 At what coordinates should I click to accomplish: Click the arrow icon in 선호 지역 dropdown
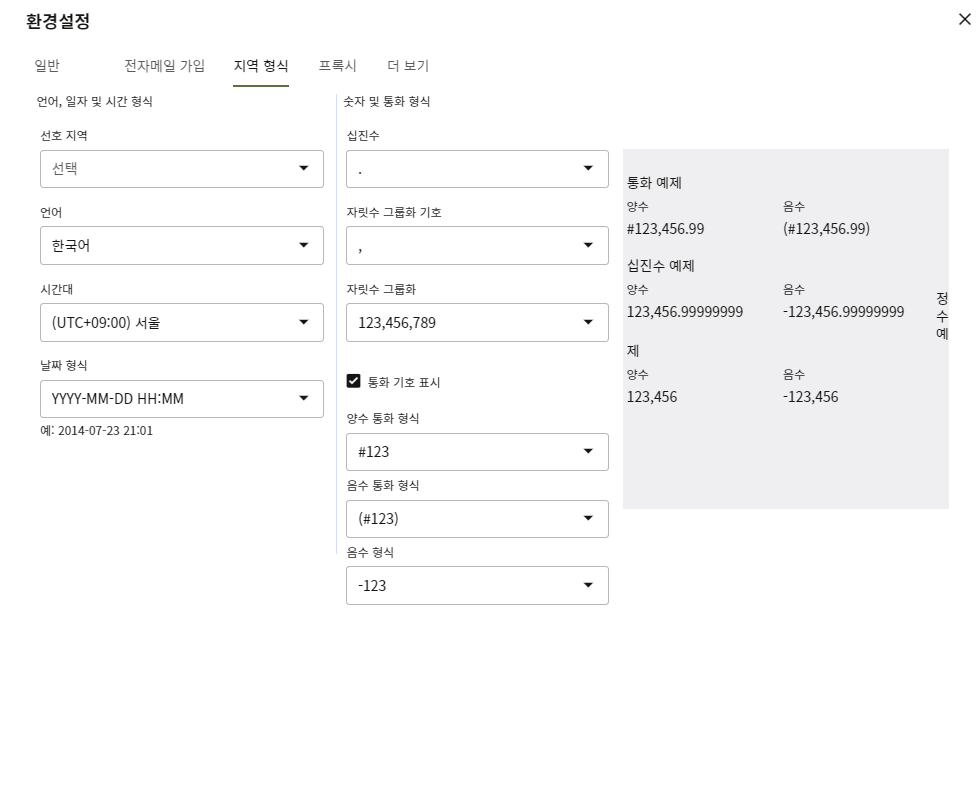click(x=304, y=169)
